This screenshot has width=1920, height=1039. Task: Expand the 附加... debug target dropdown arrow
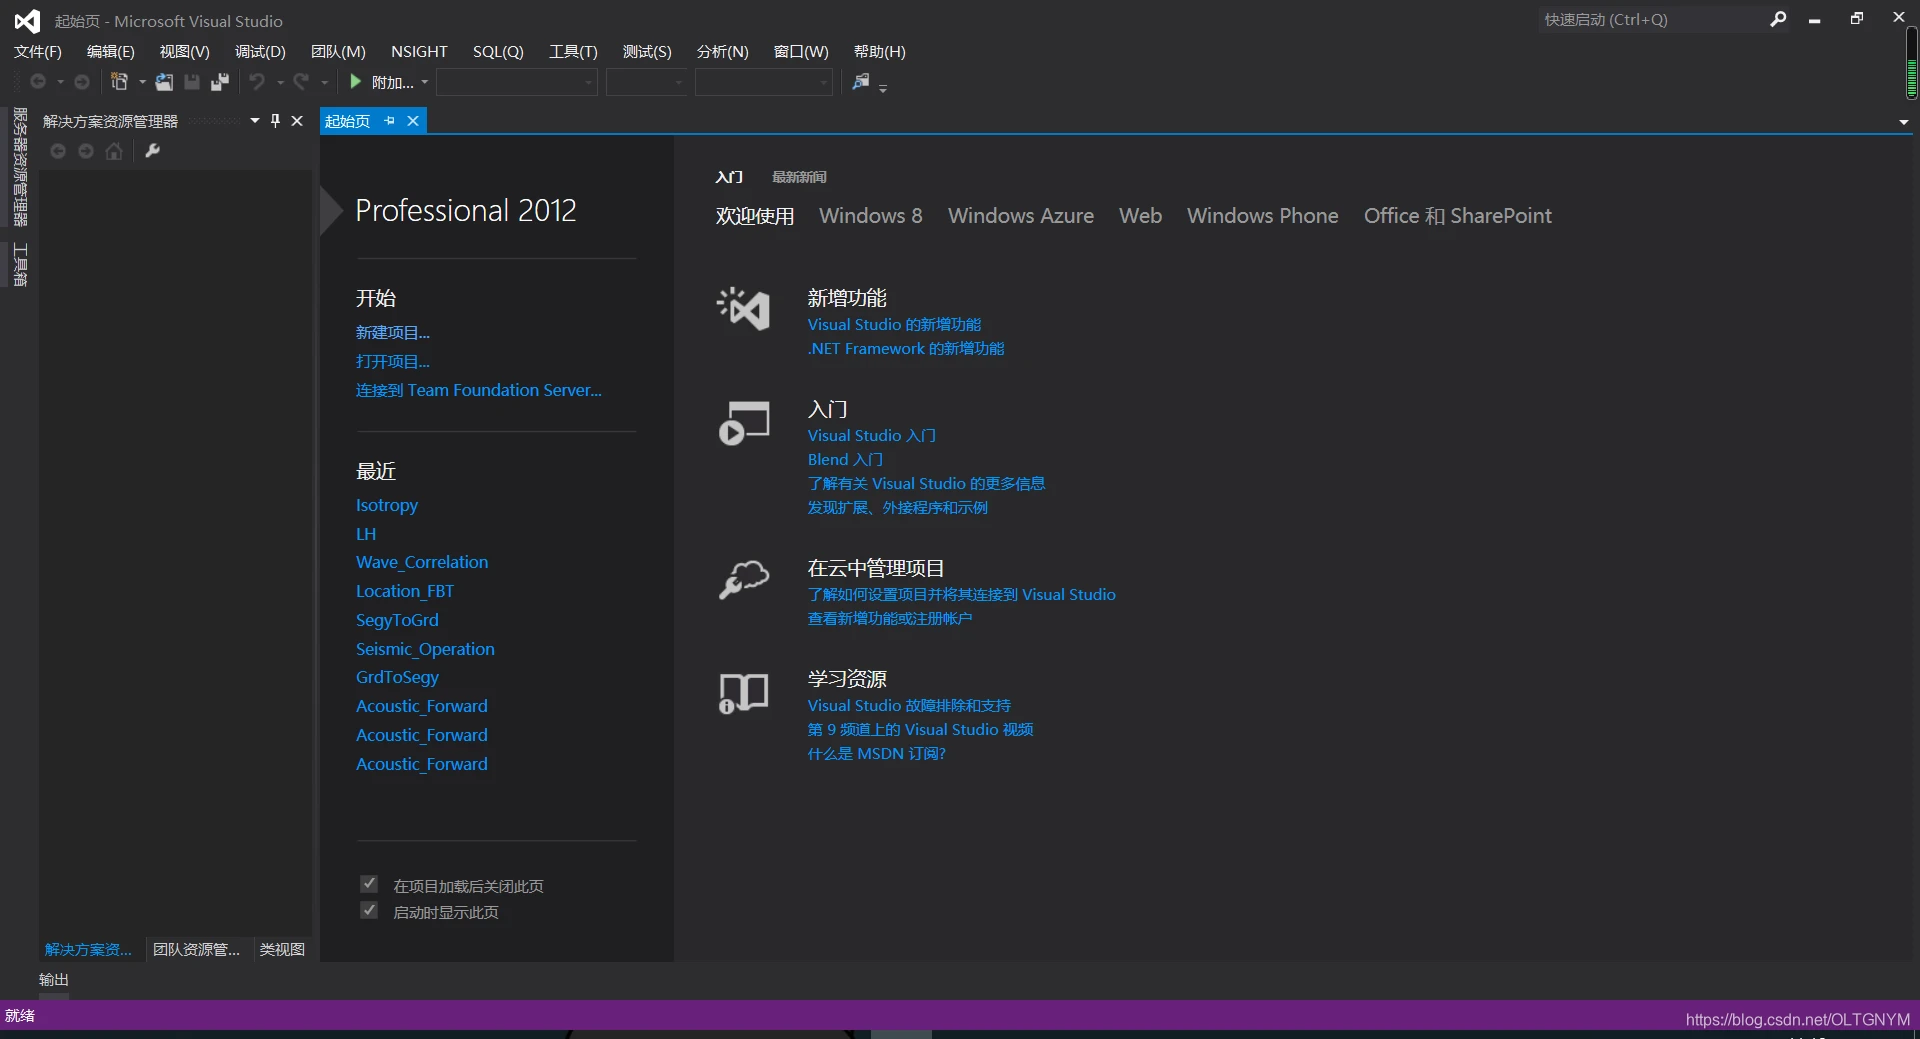[425, 82]
